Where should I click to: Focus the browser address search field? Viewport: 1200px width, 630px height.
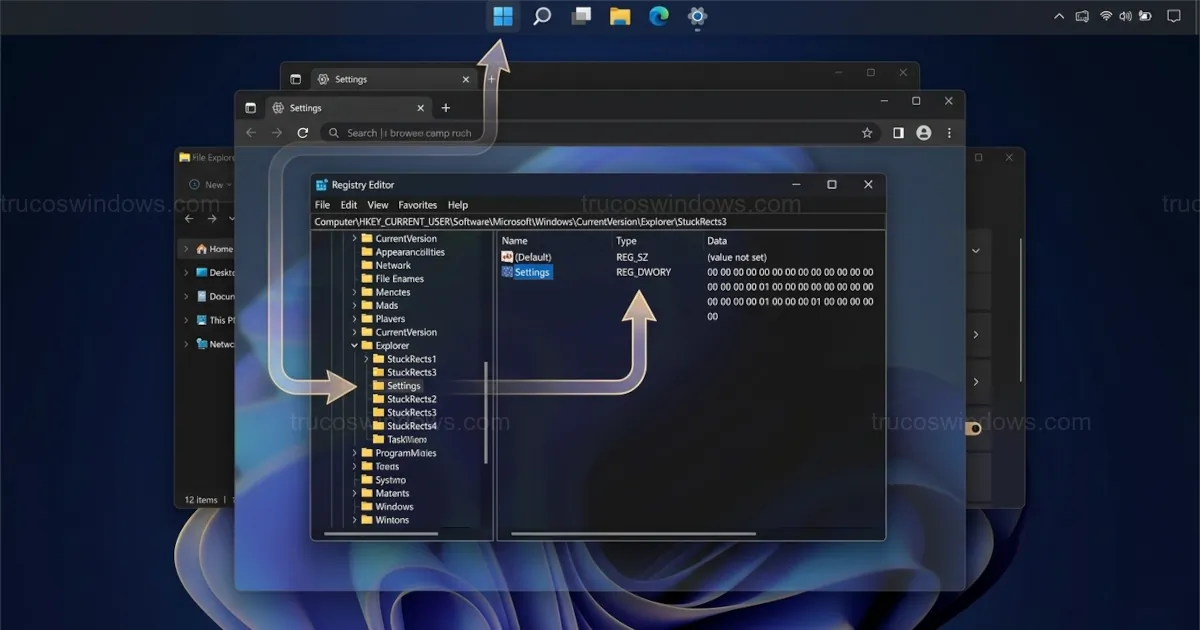point(598,133)
